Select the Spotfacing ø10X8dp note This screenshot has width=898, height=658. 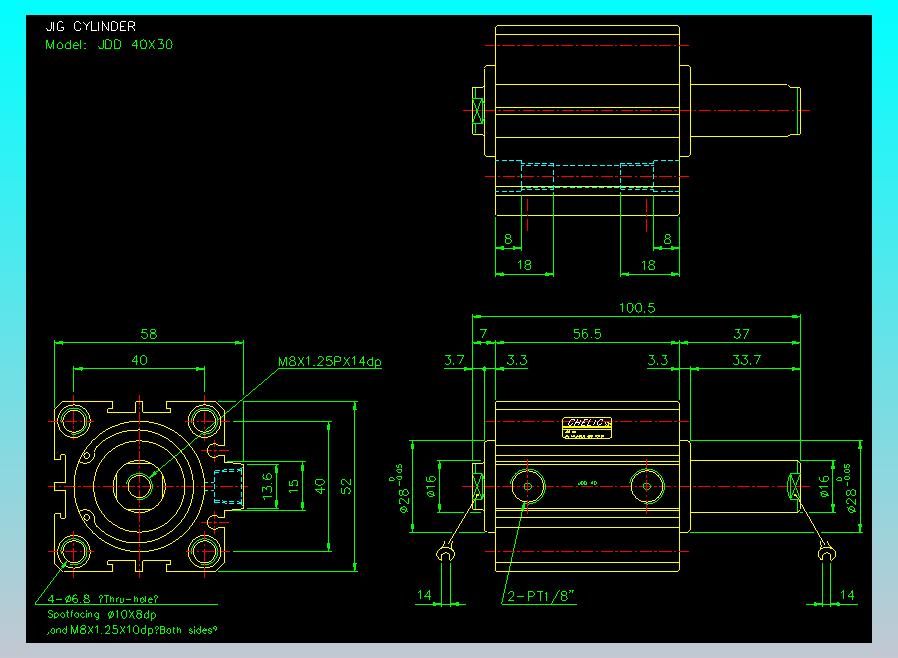[101, 614]
